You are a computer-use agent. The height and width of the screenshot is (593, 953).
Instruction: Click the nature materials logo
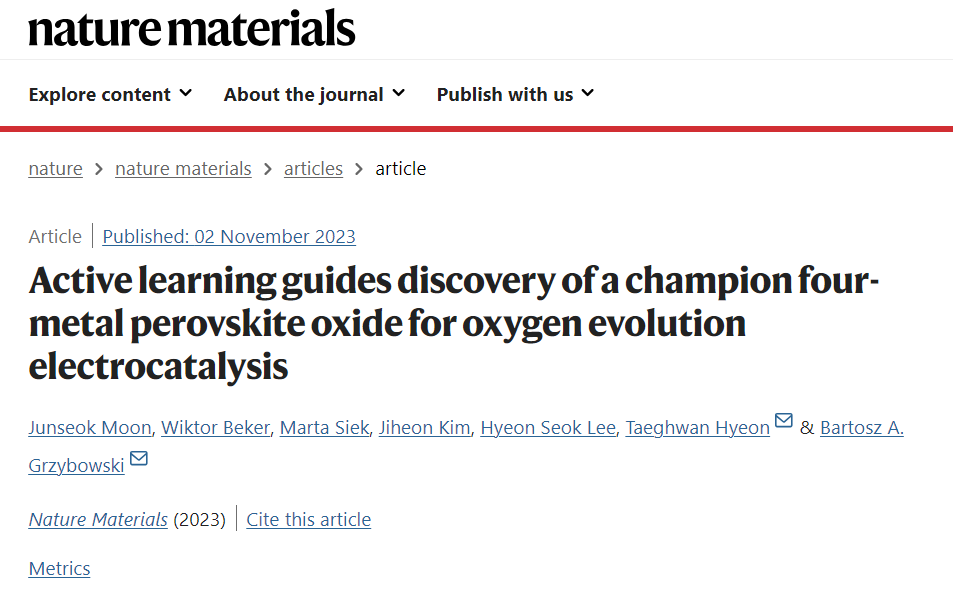click(x=191, y=29)
